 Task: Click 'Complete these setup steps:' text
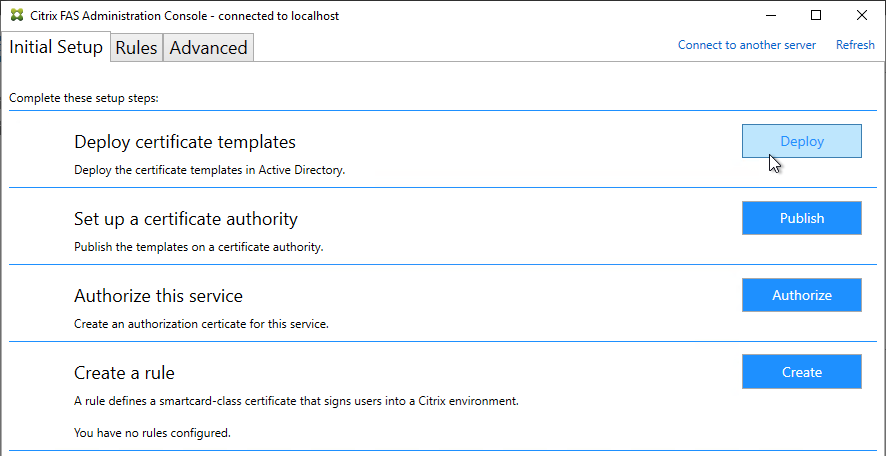(84, 98)
